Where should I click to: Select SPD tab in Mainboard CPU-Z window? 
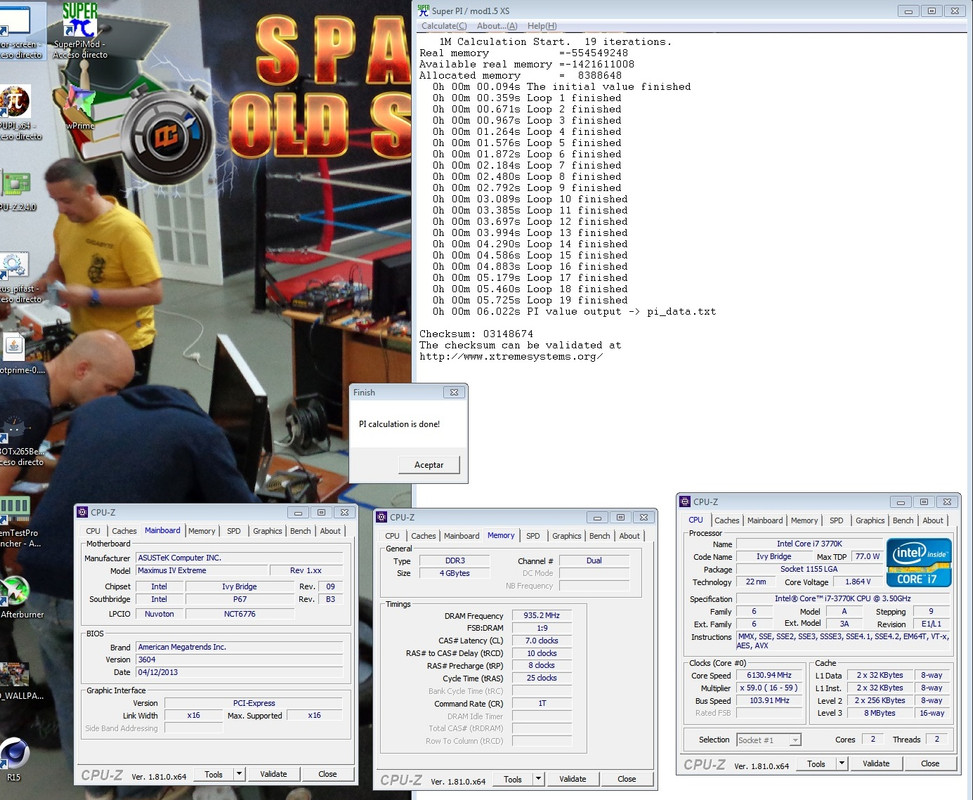233,531
